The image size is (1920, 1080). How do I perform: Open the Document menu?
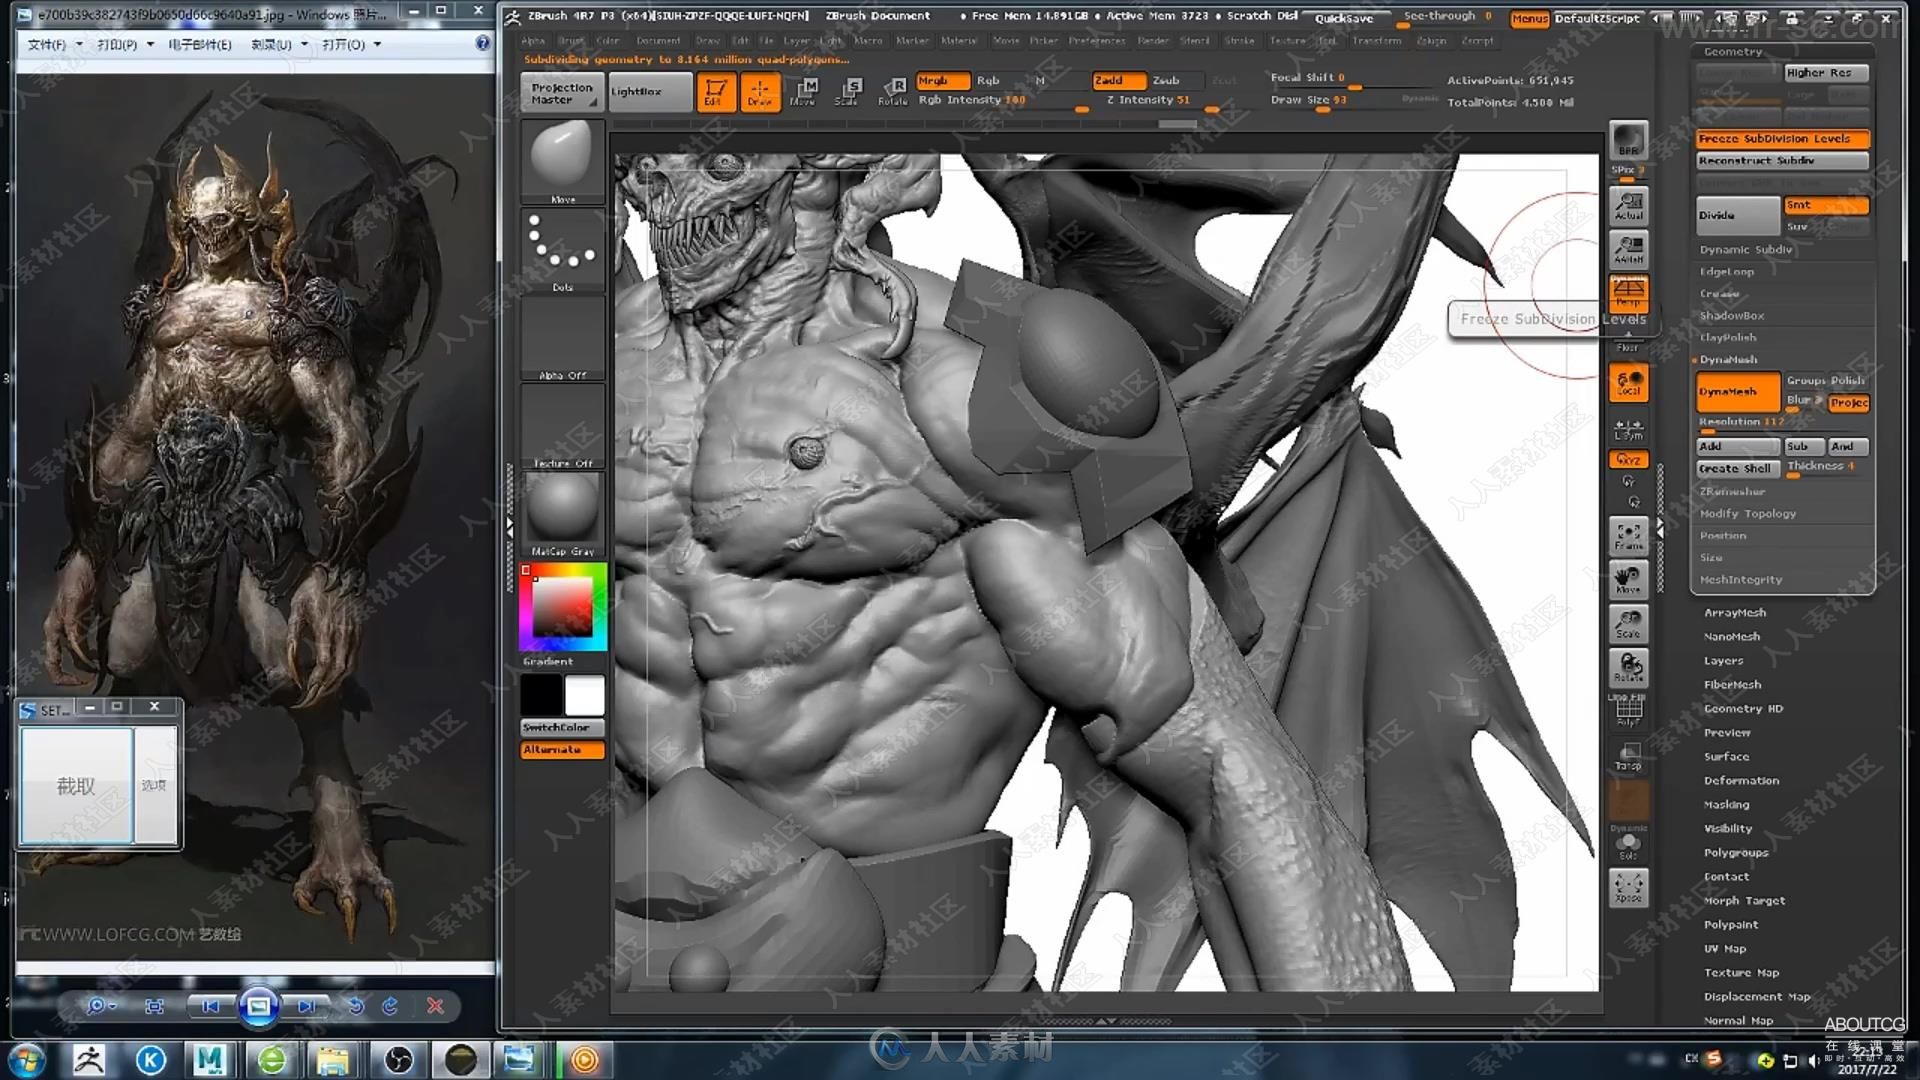pos(658,41)
